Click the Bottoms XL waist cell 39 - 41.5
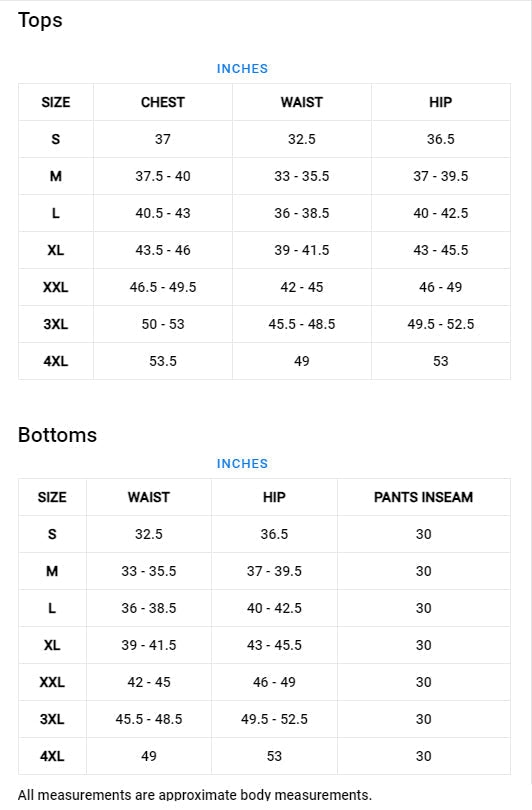This screenshot has height=810, width=532. [149, 645]
